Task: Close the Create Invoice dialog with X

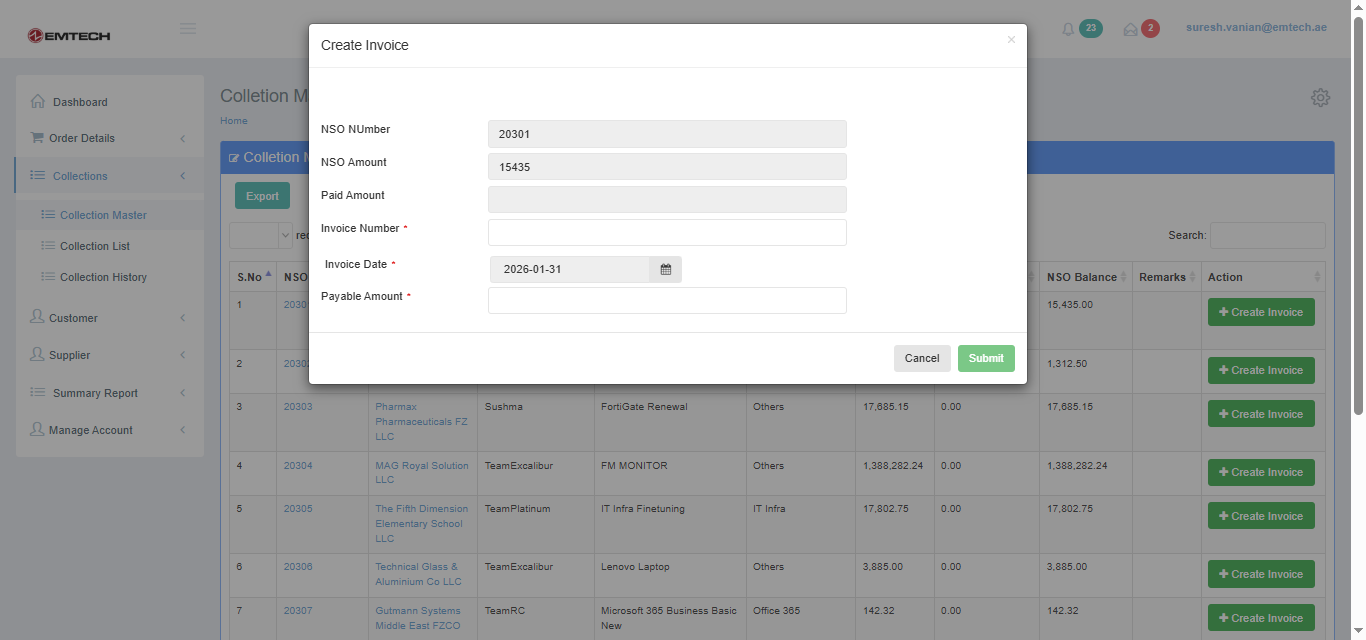Action: [1011, 40]
